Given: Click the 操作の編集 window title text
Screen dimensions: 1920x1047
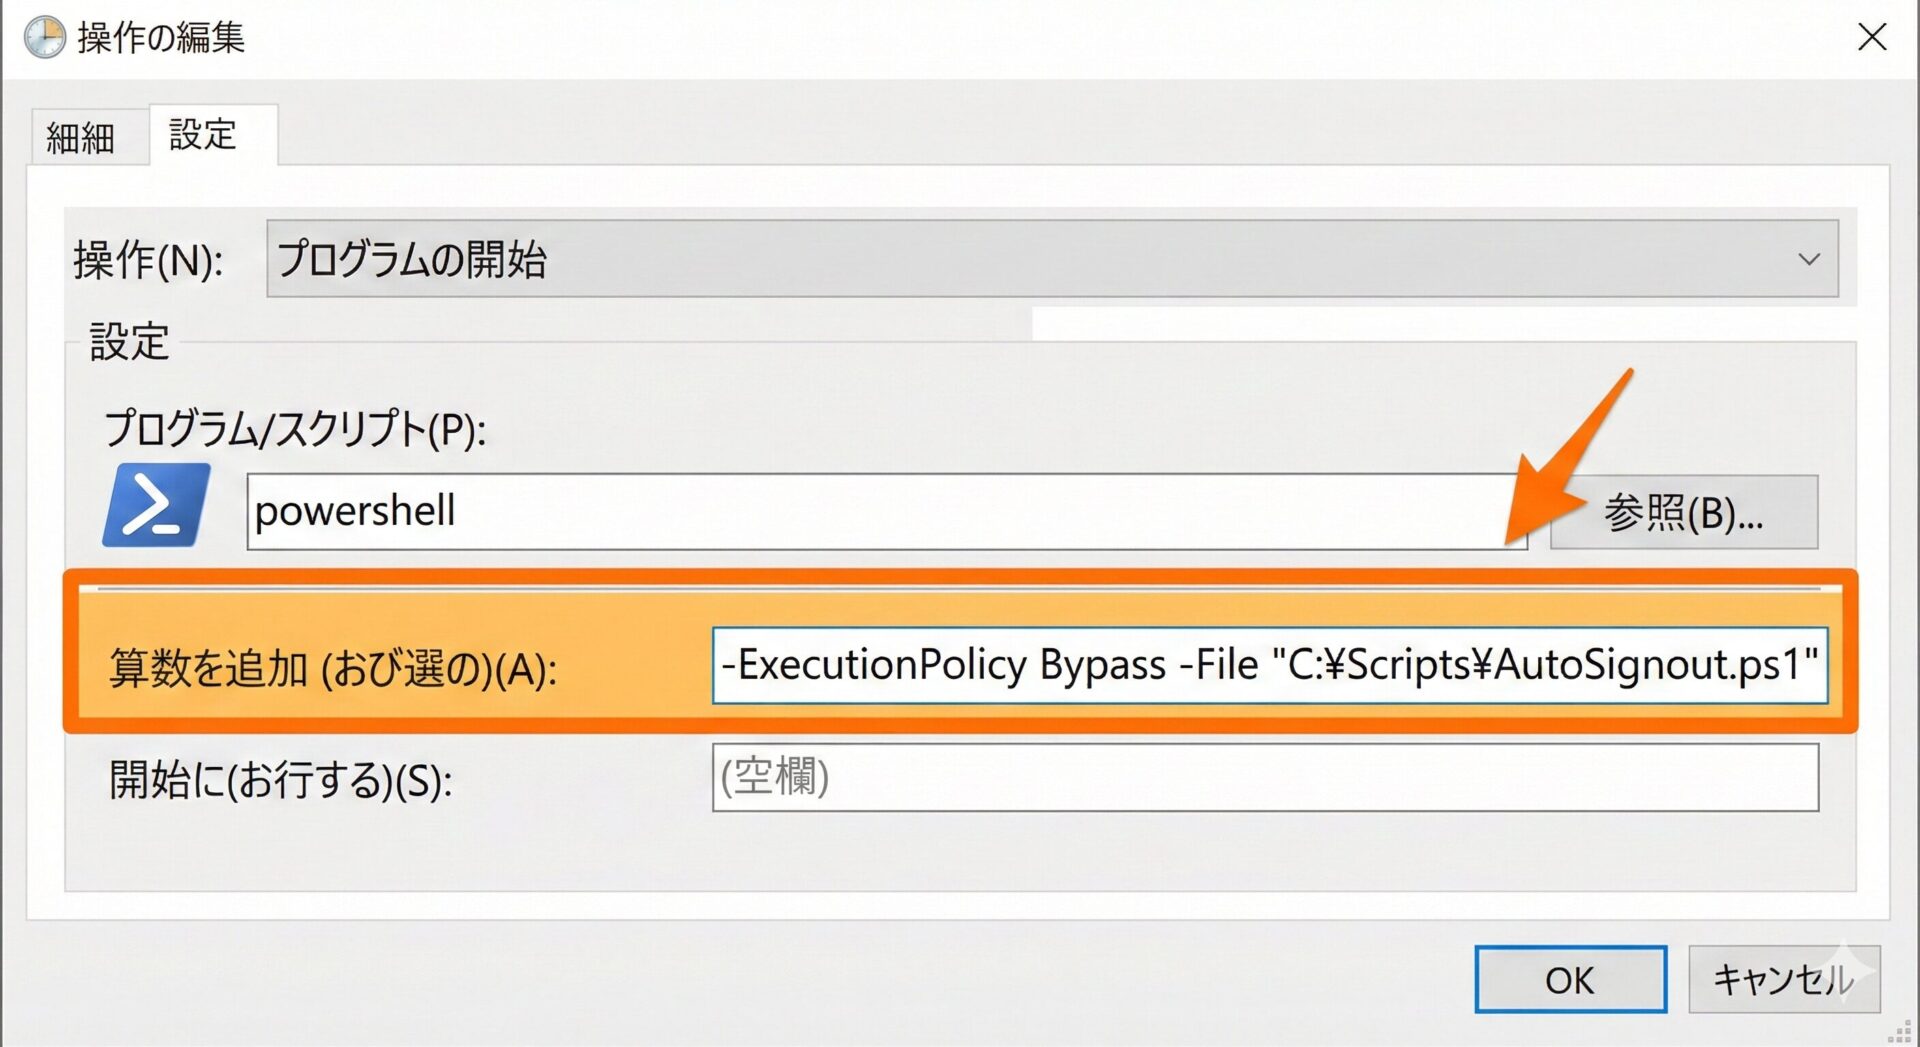Looking at the screenshot, I should click(x=161, y=38).
